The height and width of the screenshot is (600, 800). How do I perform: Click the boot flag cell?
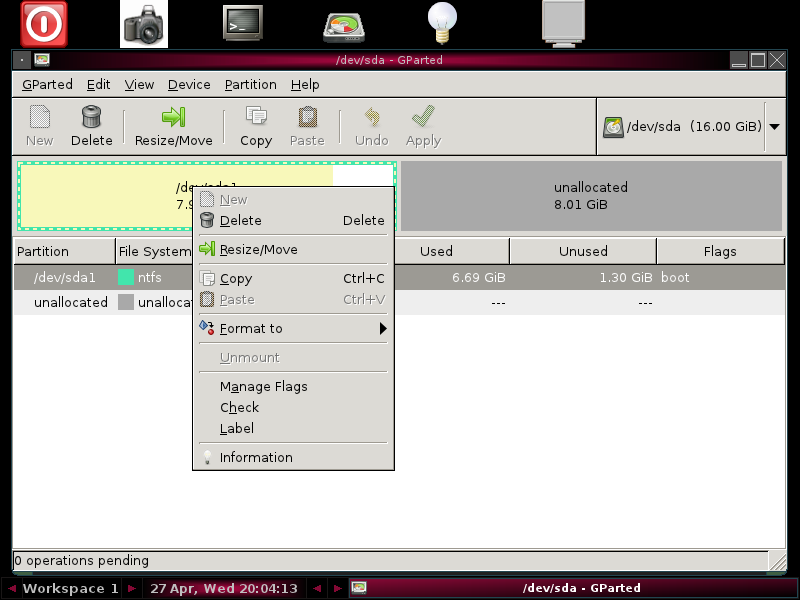point(675,278)
